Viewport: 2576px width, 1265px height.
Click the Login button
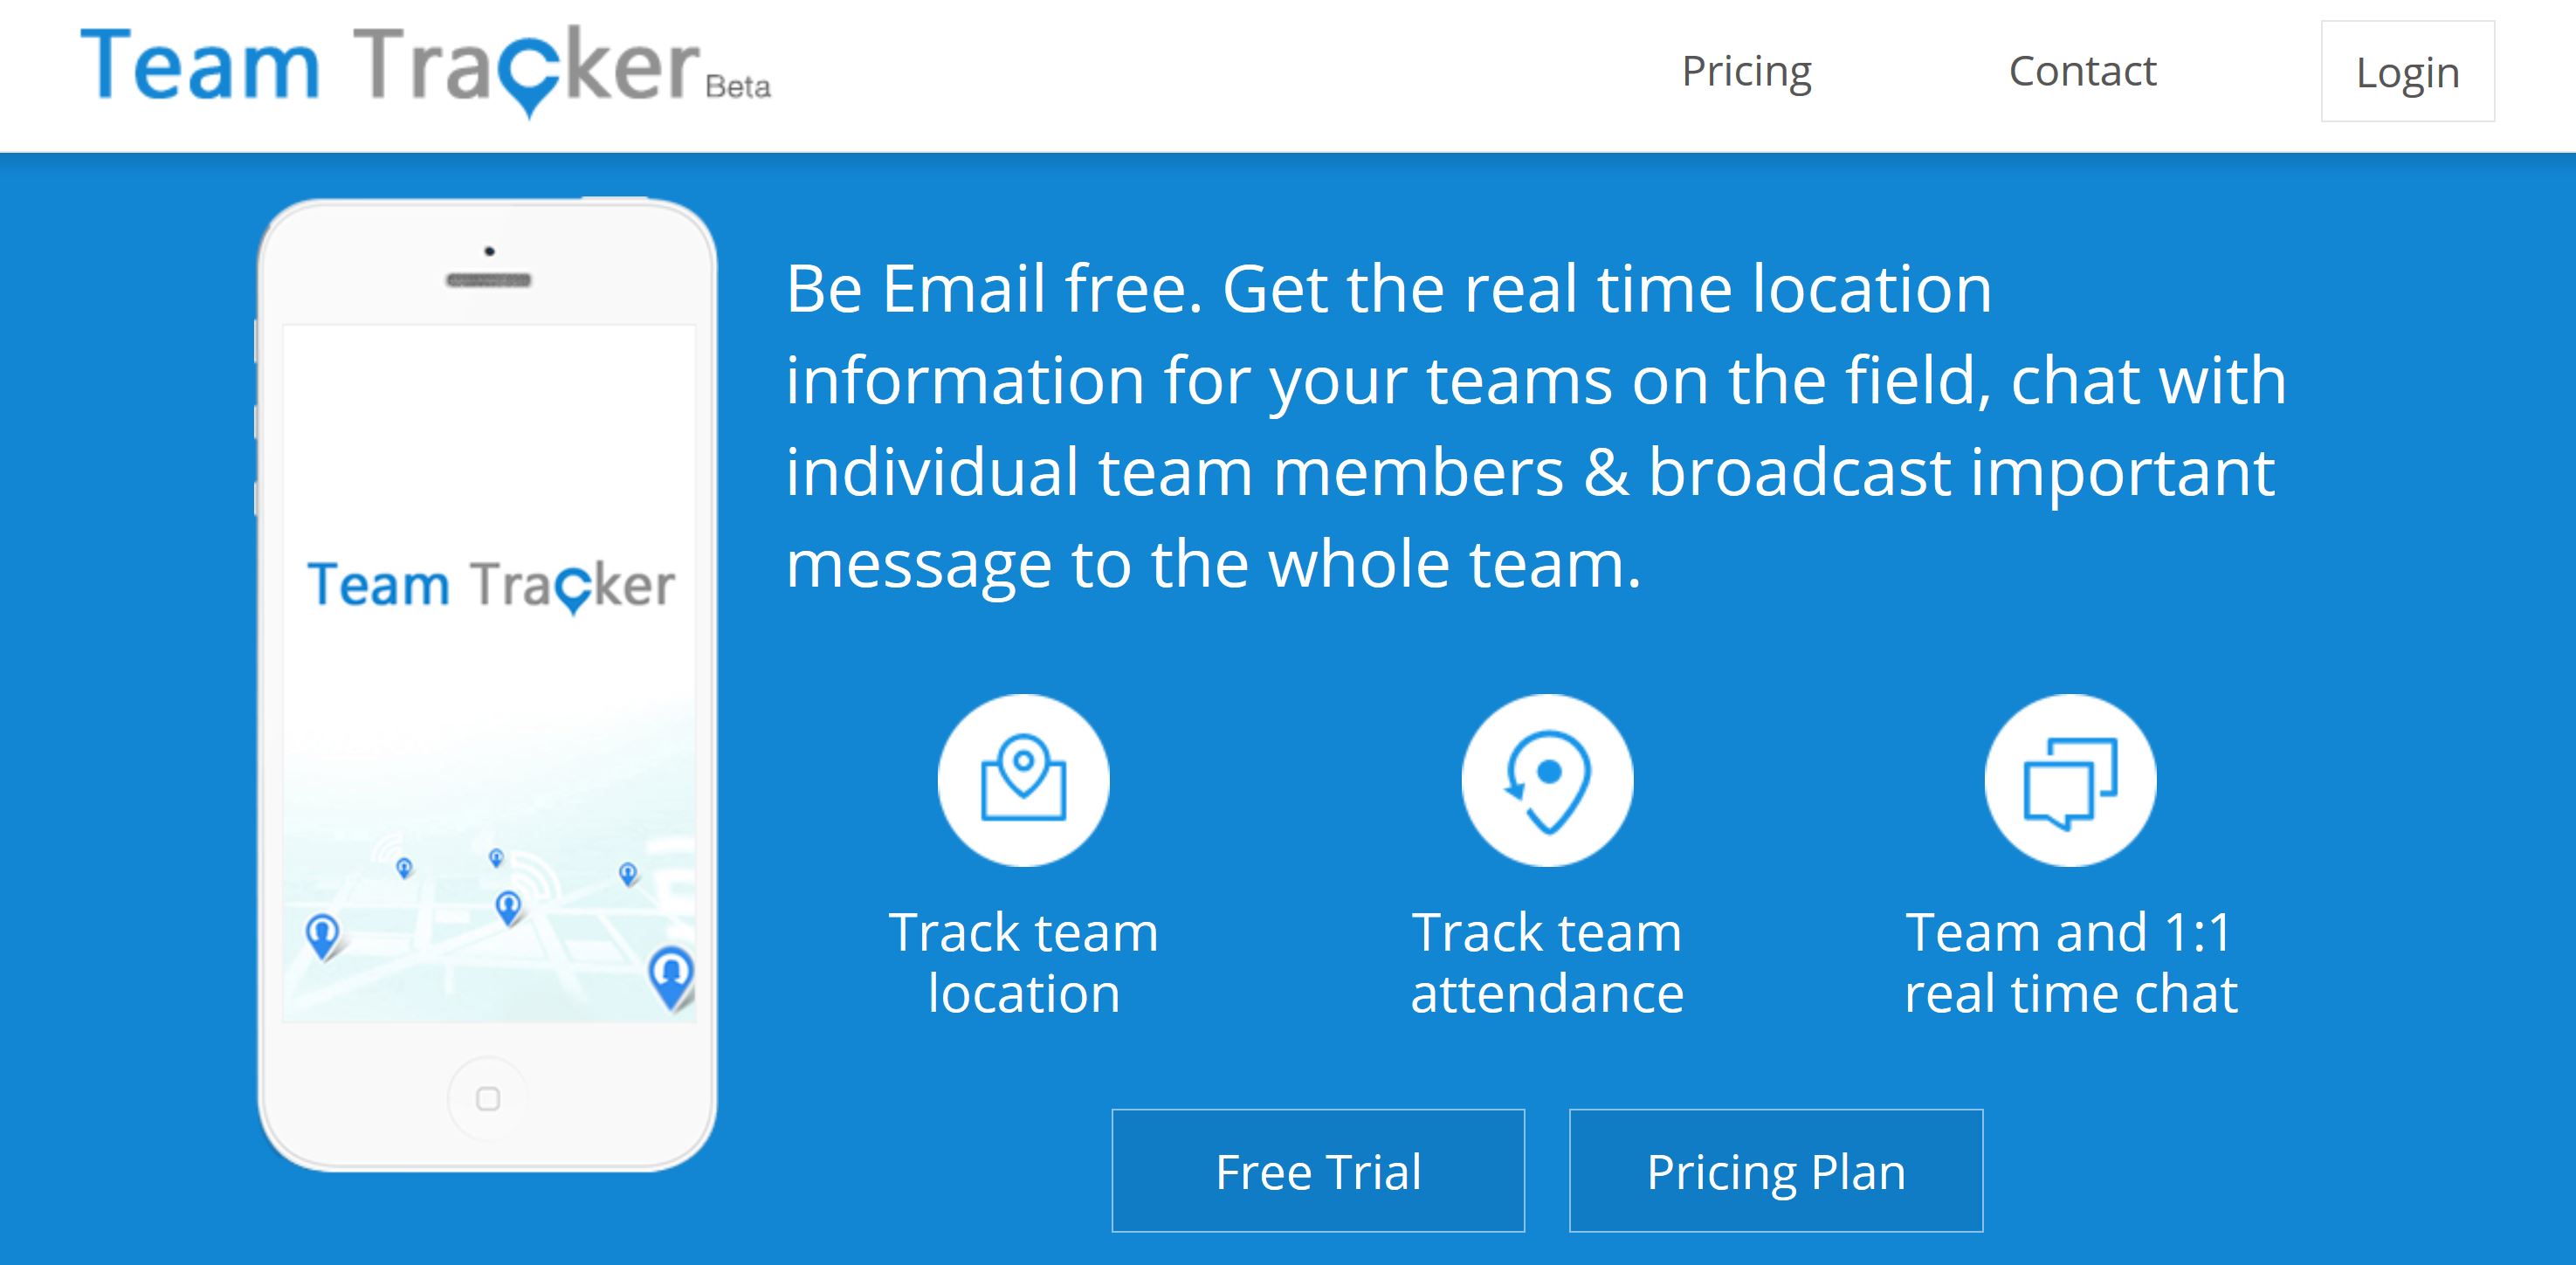click(x=2407, y=72)
